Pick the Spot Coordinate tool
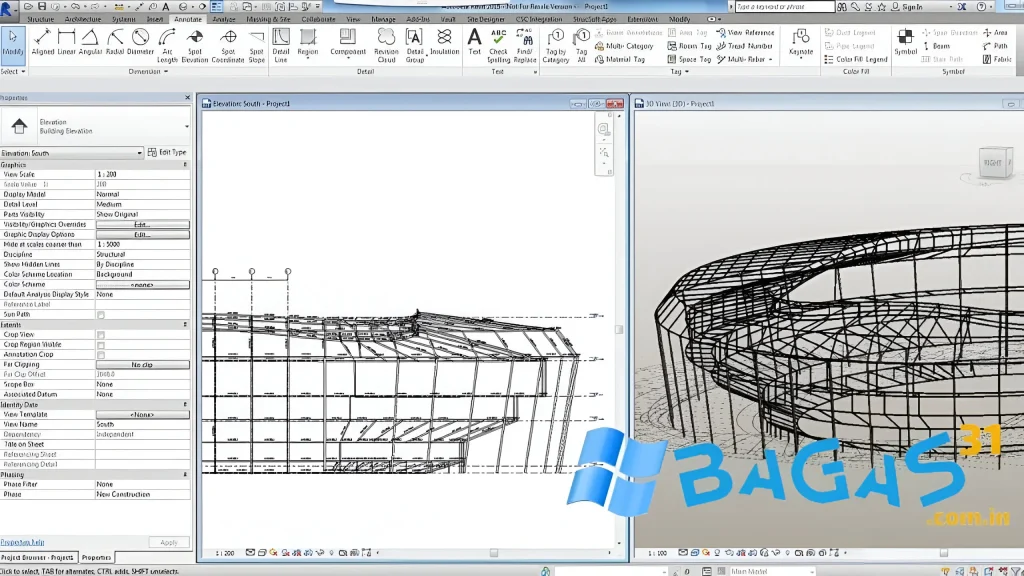Viewport: 1024px width, 576px height. click(x=228, y=46)
